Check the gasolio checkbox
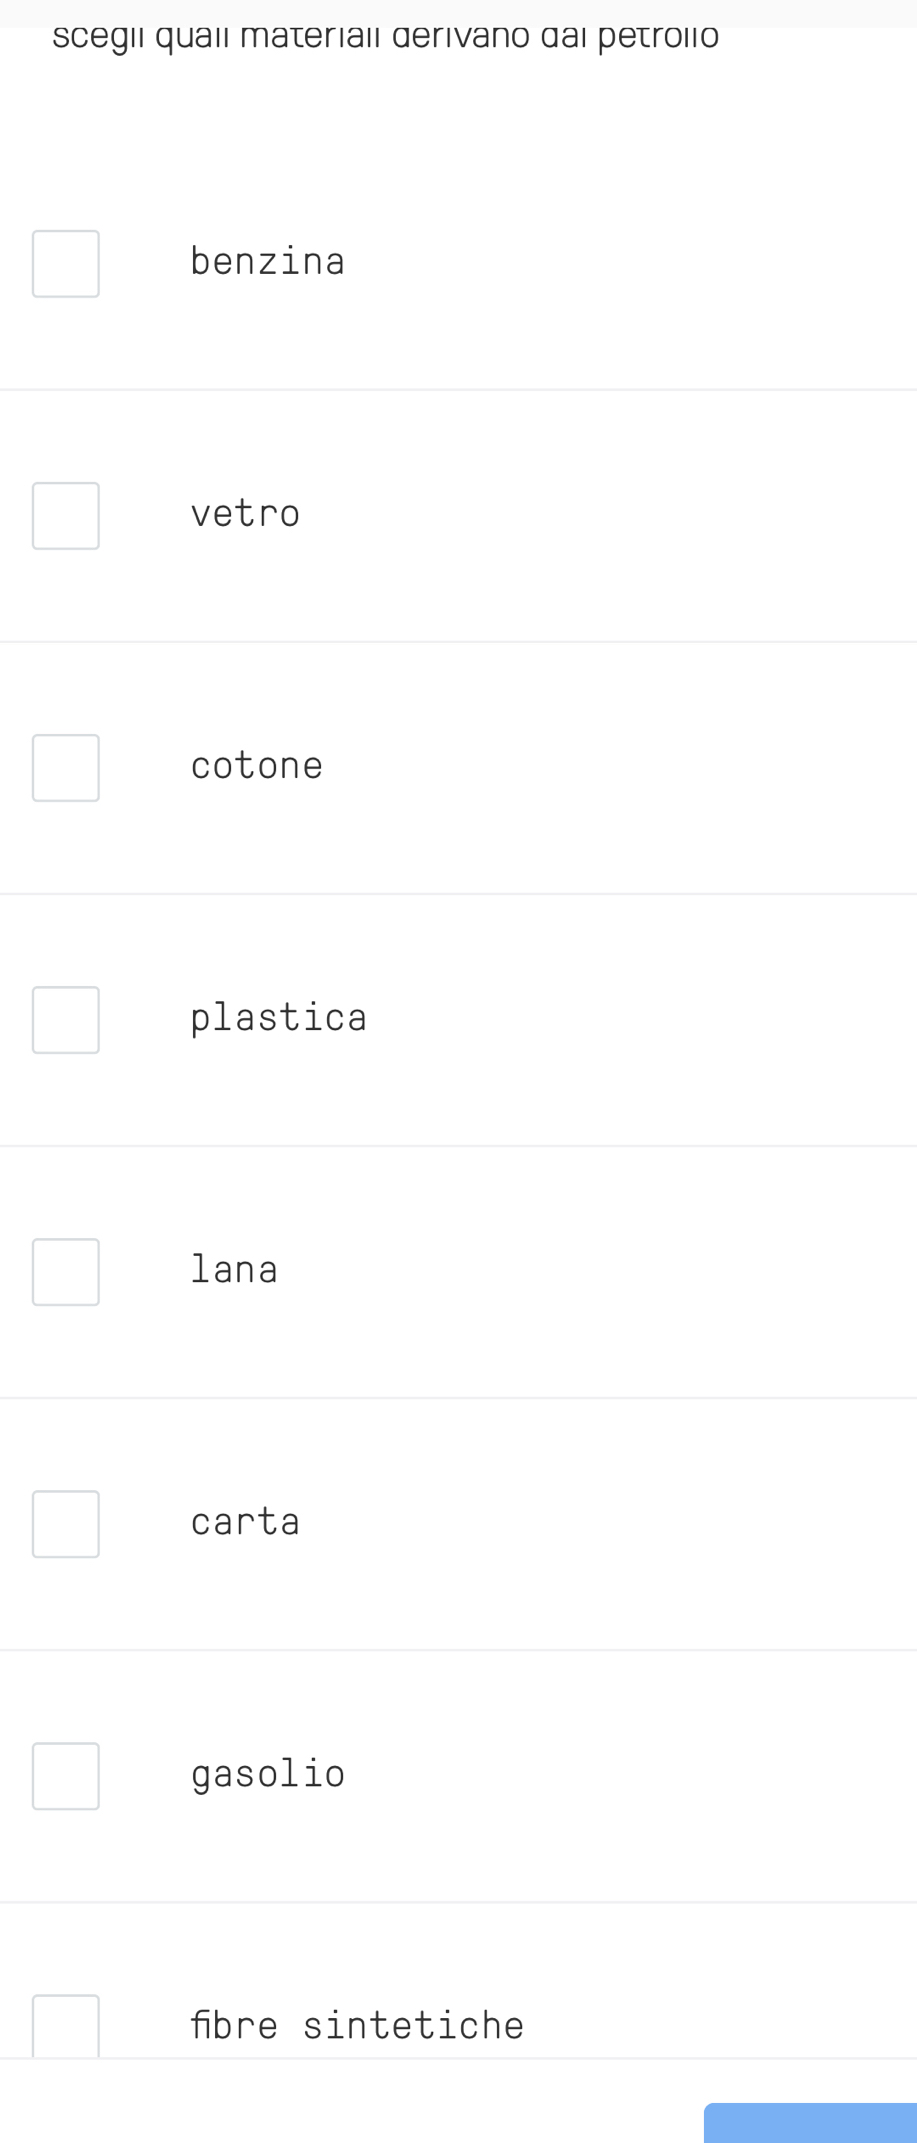The image size is (917, 2143). (66, 1776)
